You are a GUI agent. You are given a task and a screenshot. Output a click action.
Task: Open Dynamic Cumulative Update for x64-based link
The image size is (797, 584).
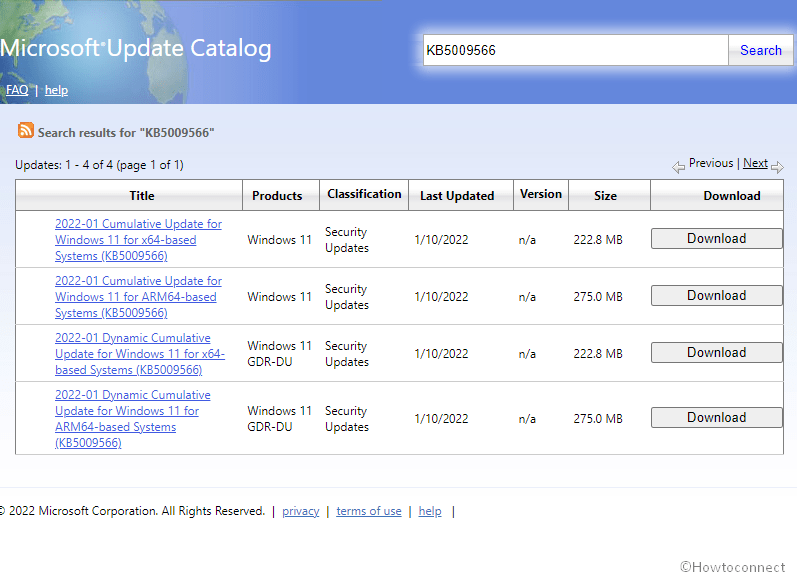[x=138, y=354]
